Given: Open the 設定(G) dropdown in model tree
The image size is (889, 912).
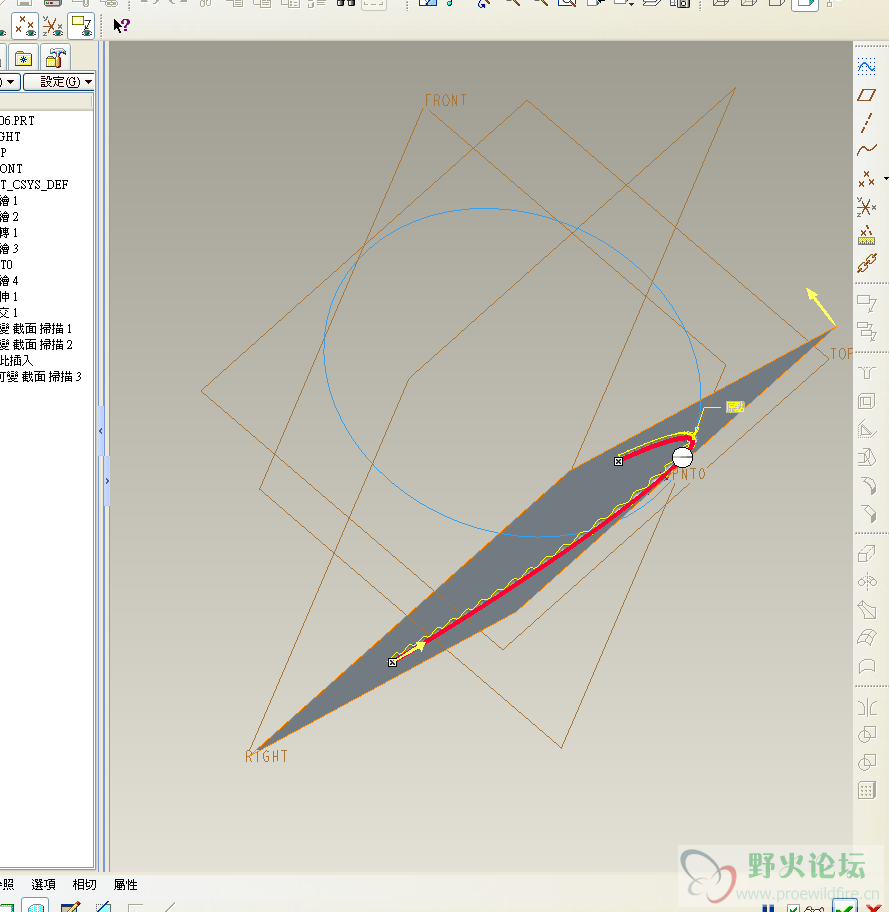Looking at the screenshot, I should tap(59, 82).
